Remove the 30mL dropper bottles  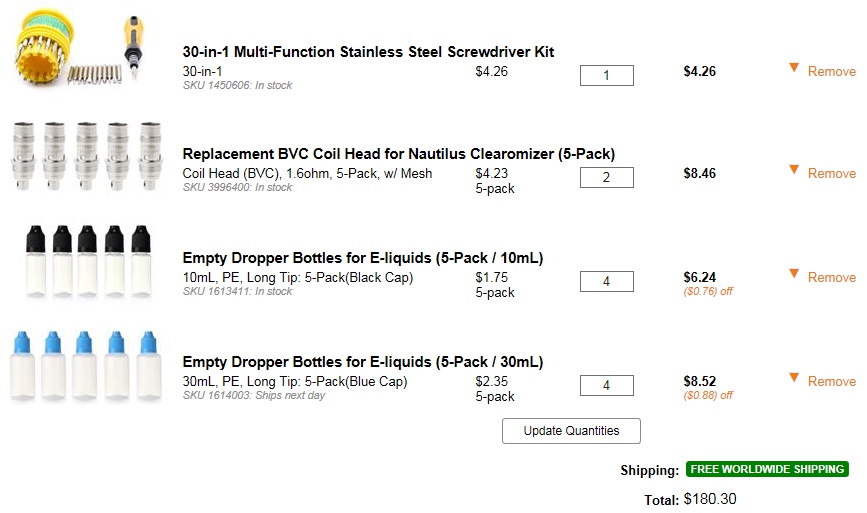click(831, 382)
